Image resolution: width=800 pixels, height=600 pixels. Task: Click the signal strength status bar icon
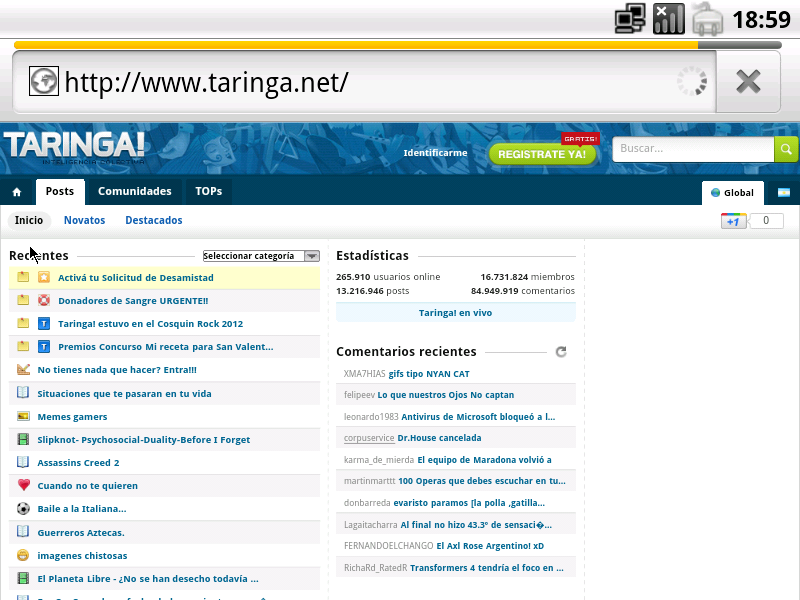[668, 19]
